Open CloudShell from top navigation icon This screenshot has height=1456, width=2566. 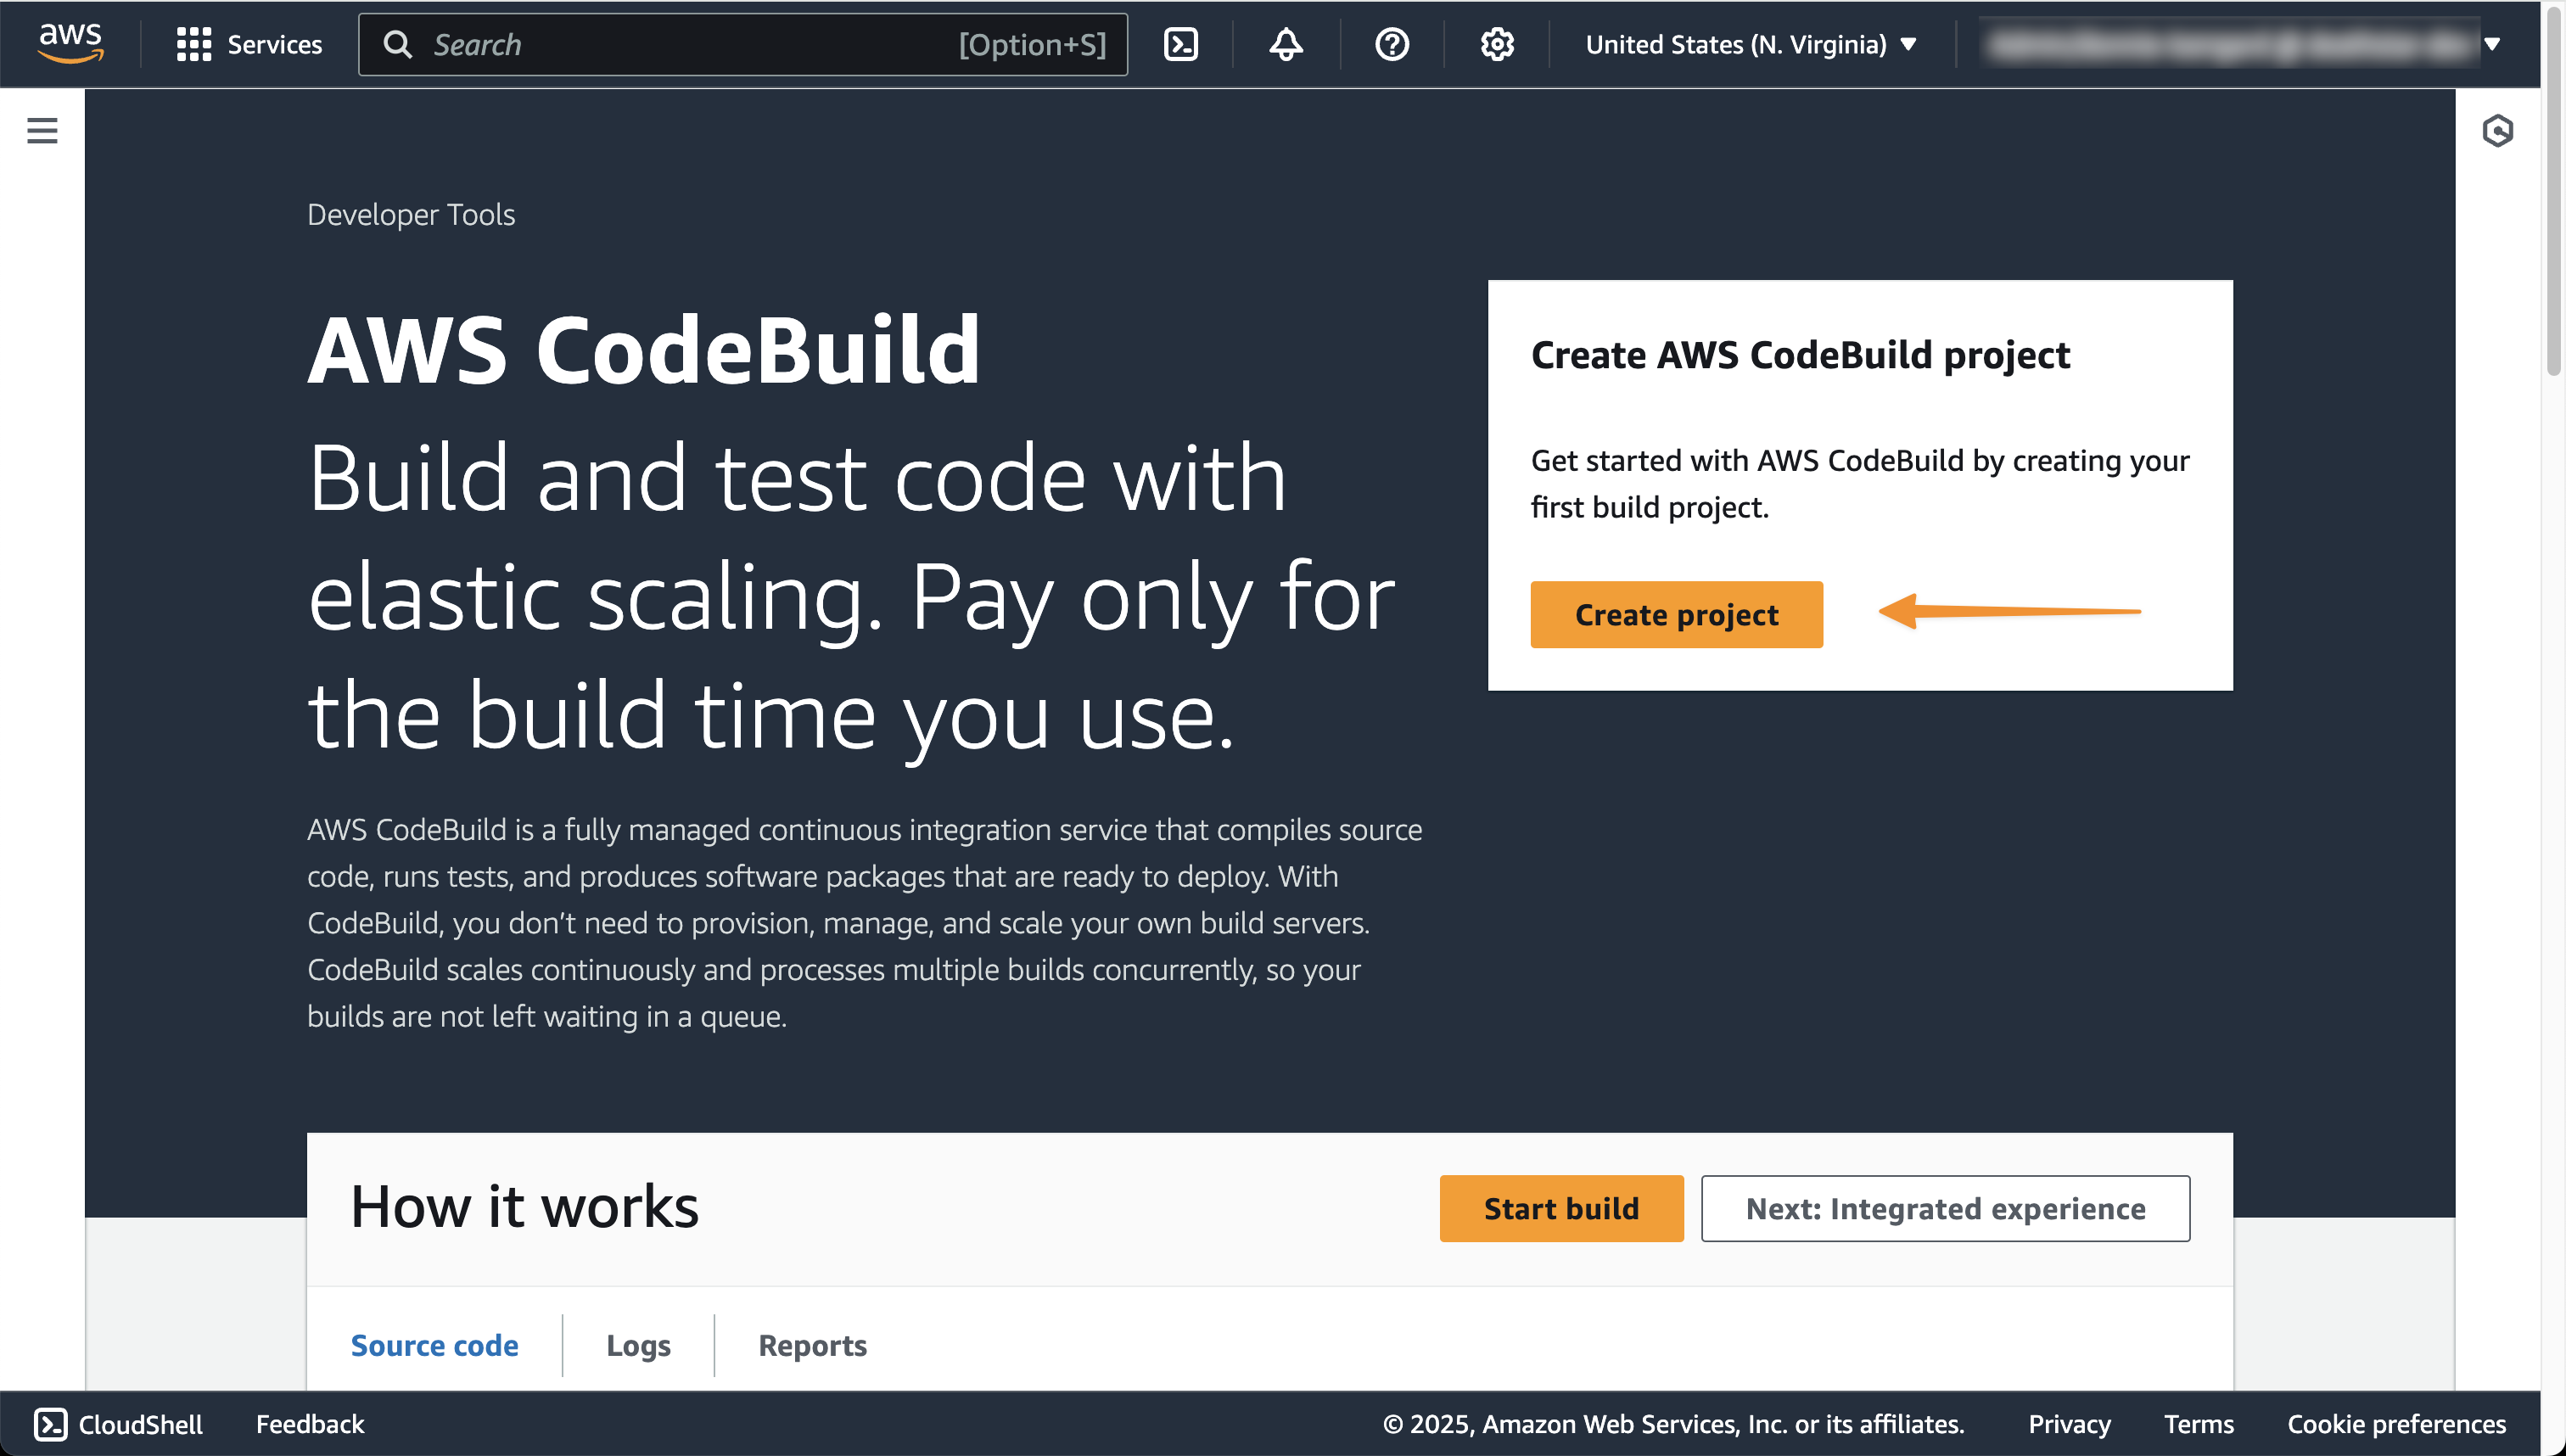1181,44
